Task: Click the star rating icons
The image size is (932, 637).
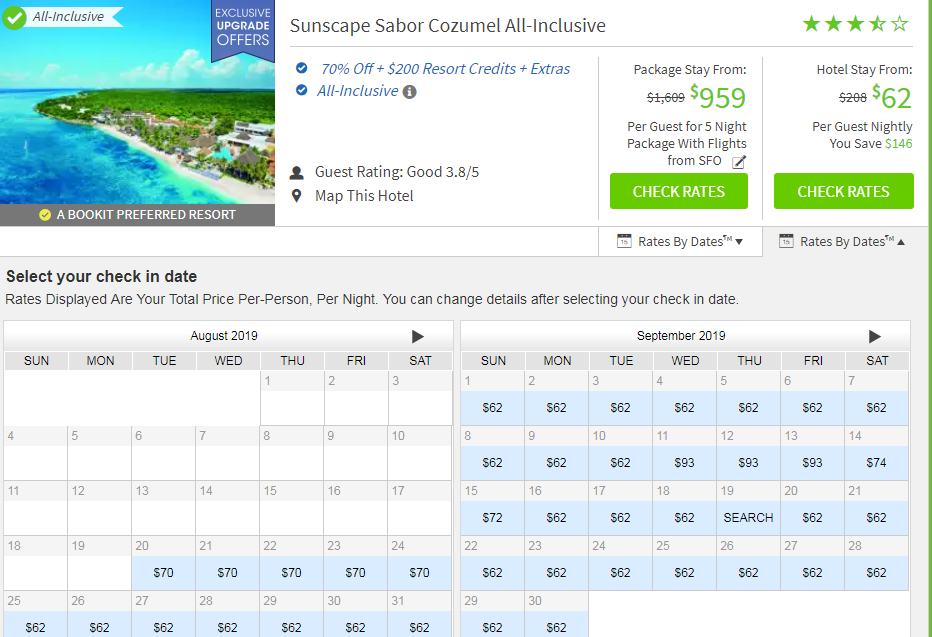Action: pos(856,24)
